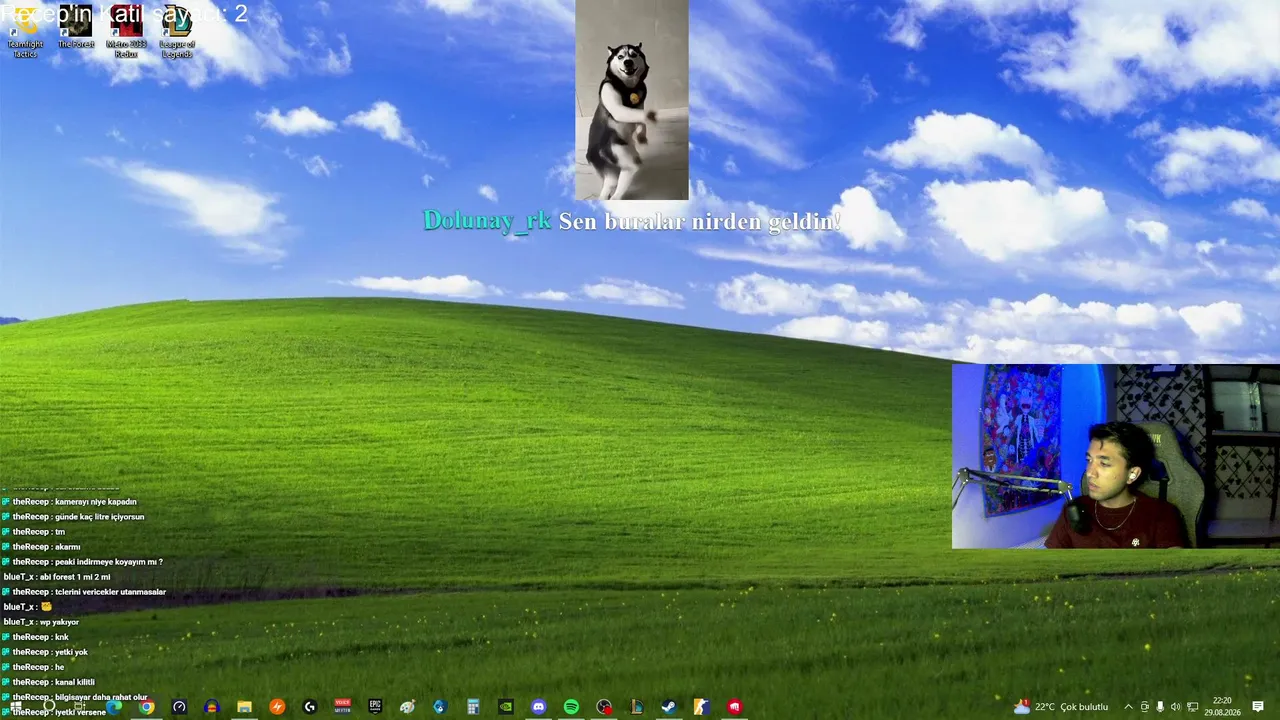Click the paint palette icon in taskbar
Viewport: 1280px width, 720px height.
(407, 707)
